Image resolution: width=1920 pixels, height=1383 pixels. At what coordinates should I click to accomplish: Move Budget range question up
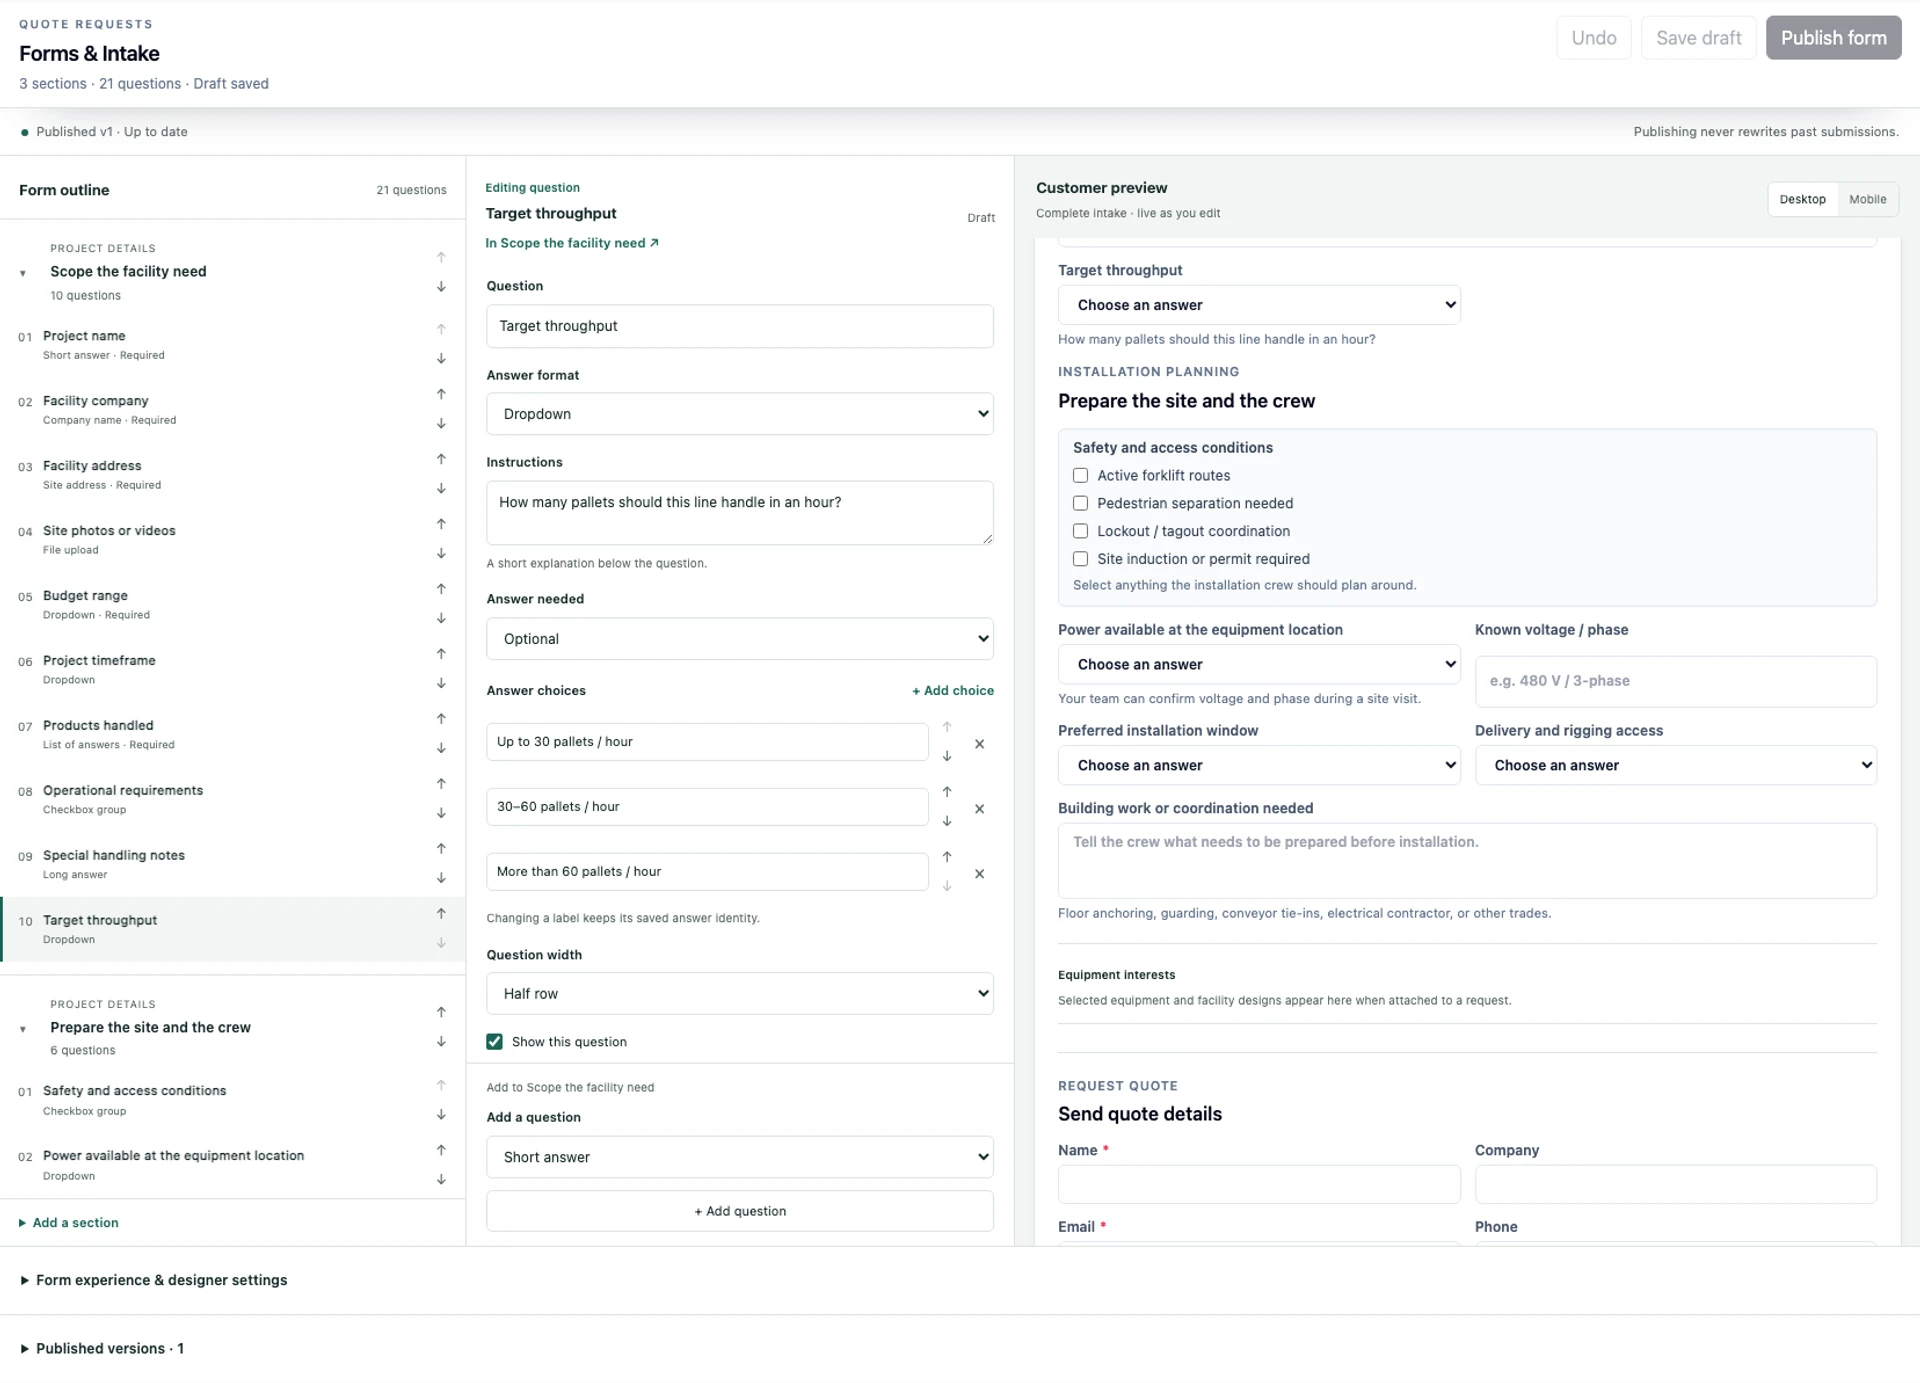pyautogui.click(x=441, y=589)
